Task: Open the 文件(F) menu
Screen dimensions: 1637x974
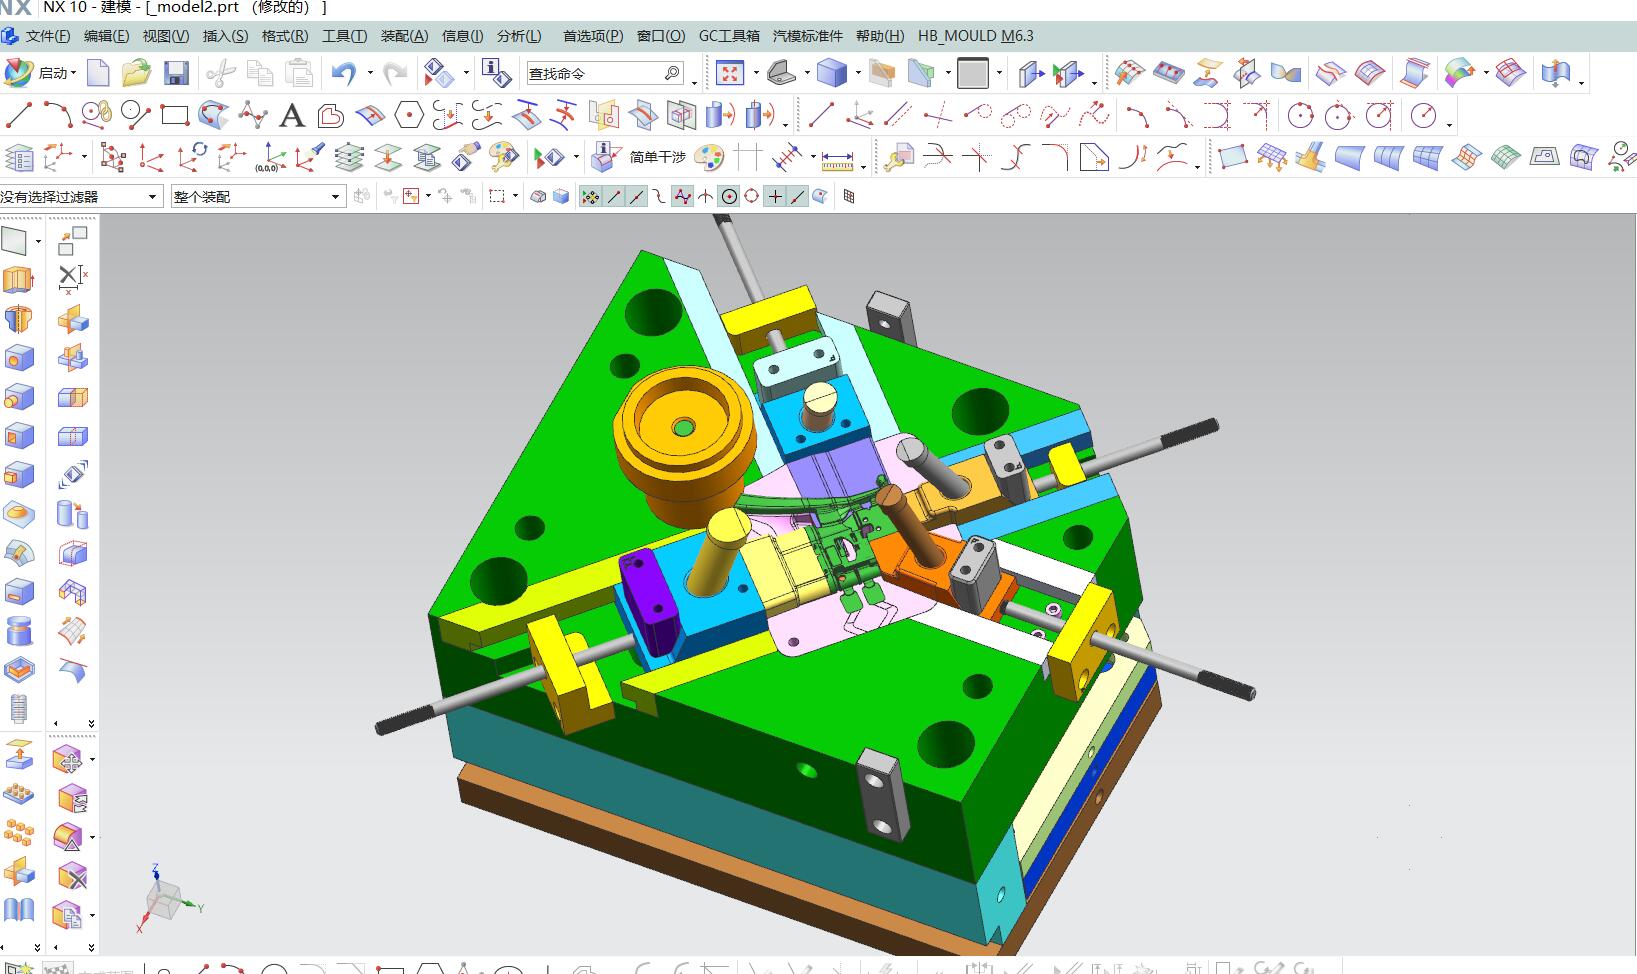Action: [x=47, y=36]
